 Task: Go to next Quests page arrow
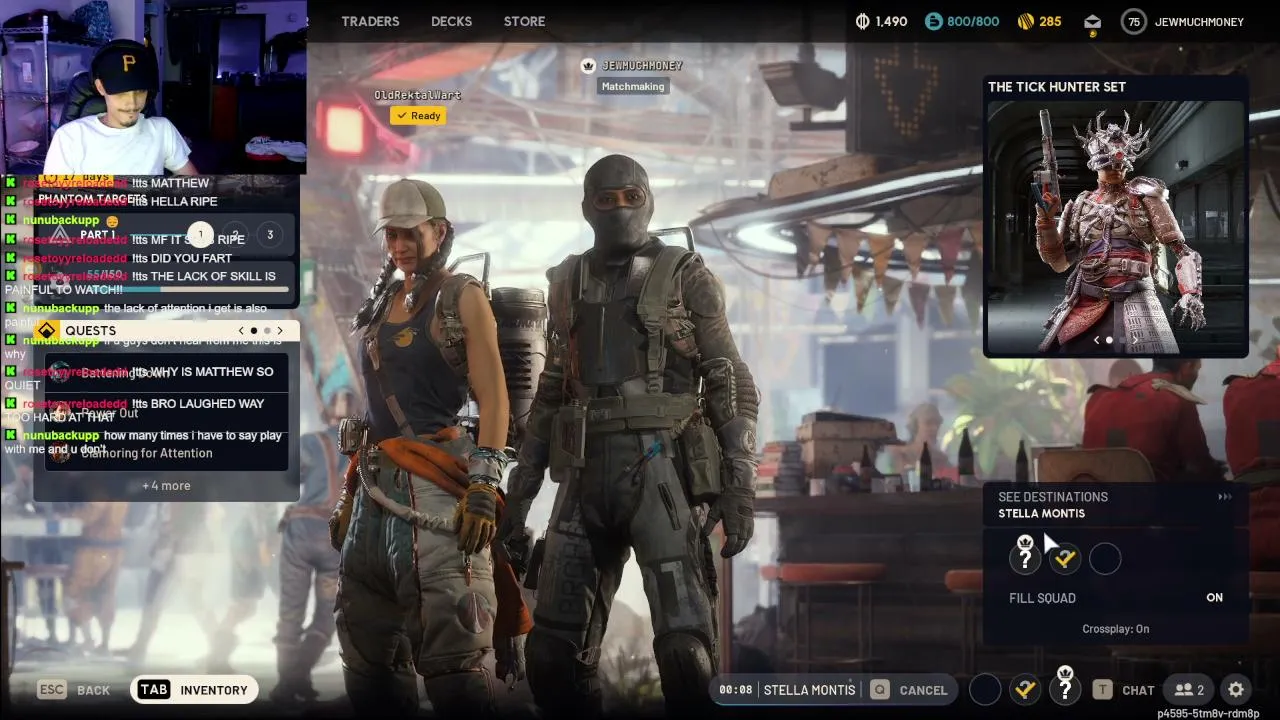click(280, 330)
